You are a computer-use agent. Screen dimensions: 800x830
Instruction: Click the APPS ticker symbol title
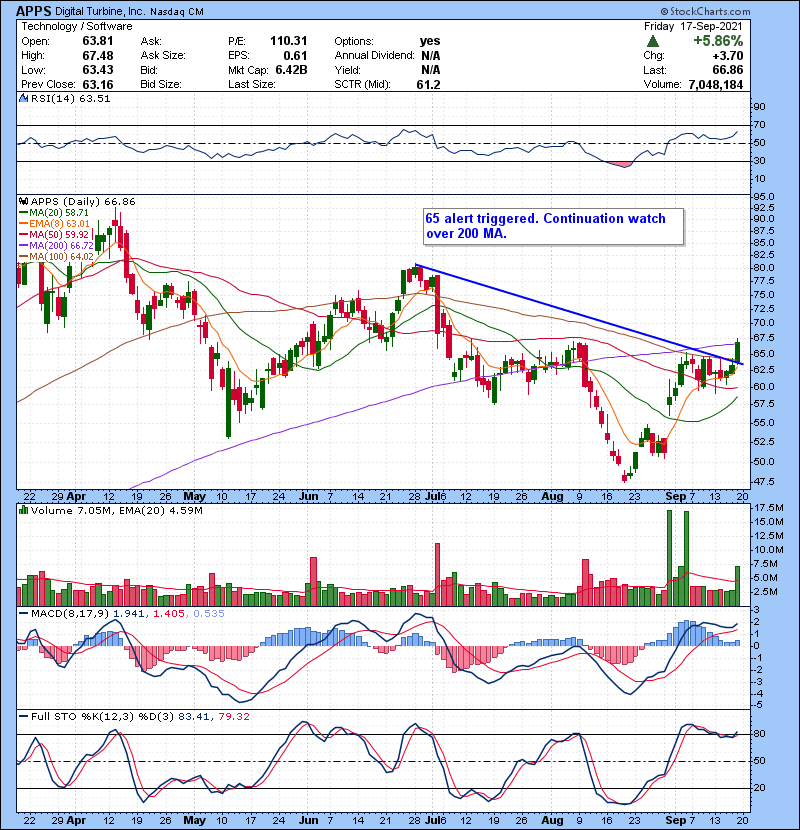34,11
